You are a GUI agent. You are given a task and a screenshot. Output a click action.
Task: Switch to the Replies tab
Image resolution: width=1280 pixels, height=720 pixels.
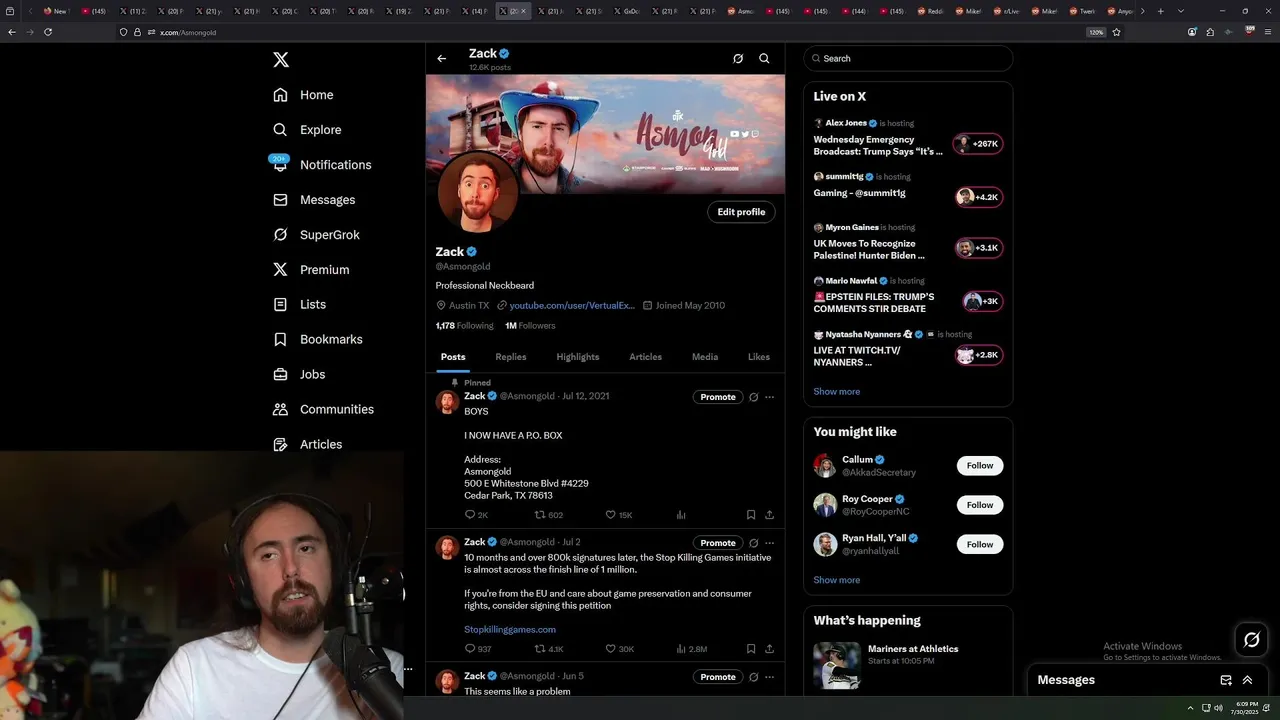point(511,357)
